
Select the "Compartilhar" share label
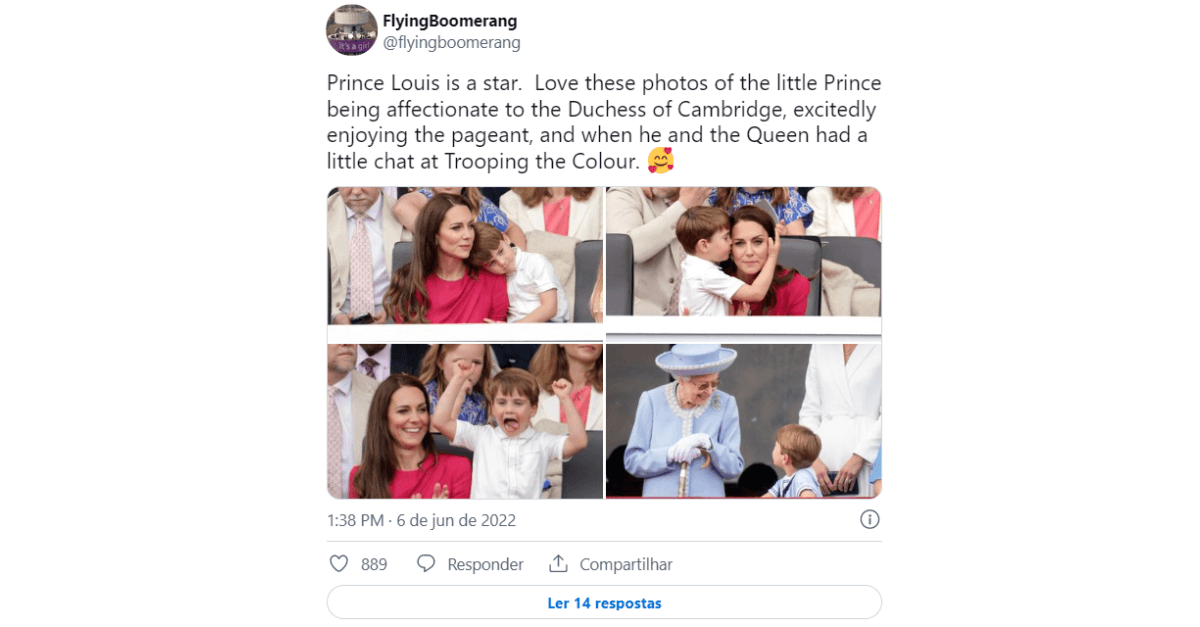[626, 565]
